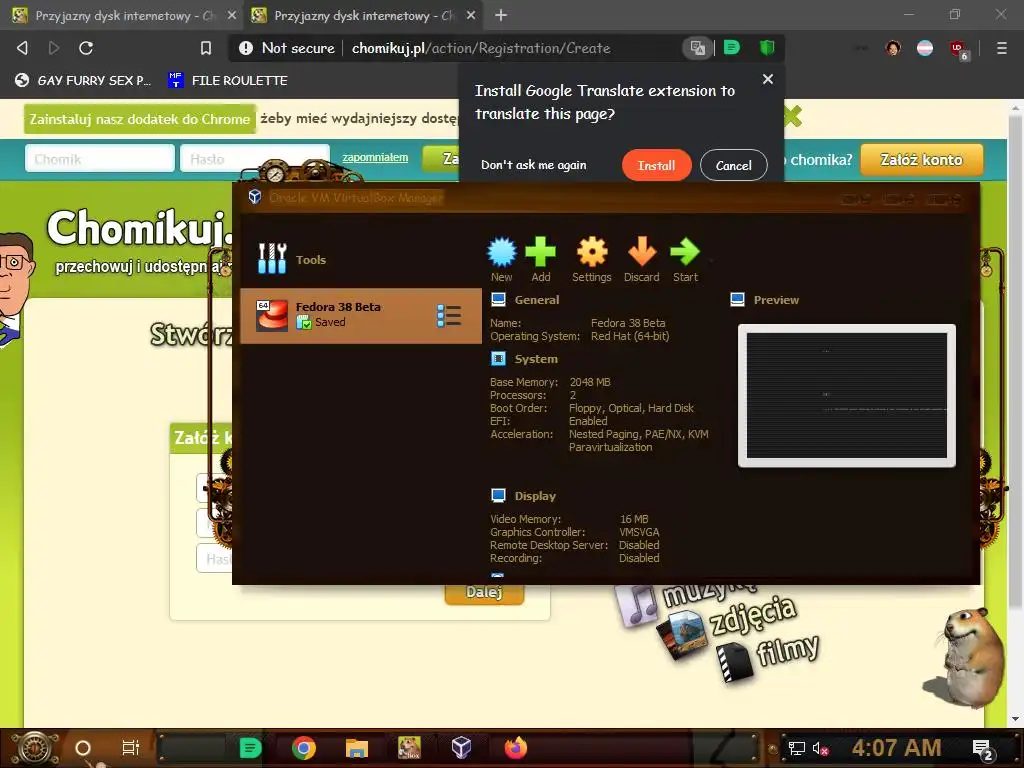
Task: Click green Add plus icon in VirtualBox
Action: (541, 259)
